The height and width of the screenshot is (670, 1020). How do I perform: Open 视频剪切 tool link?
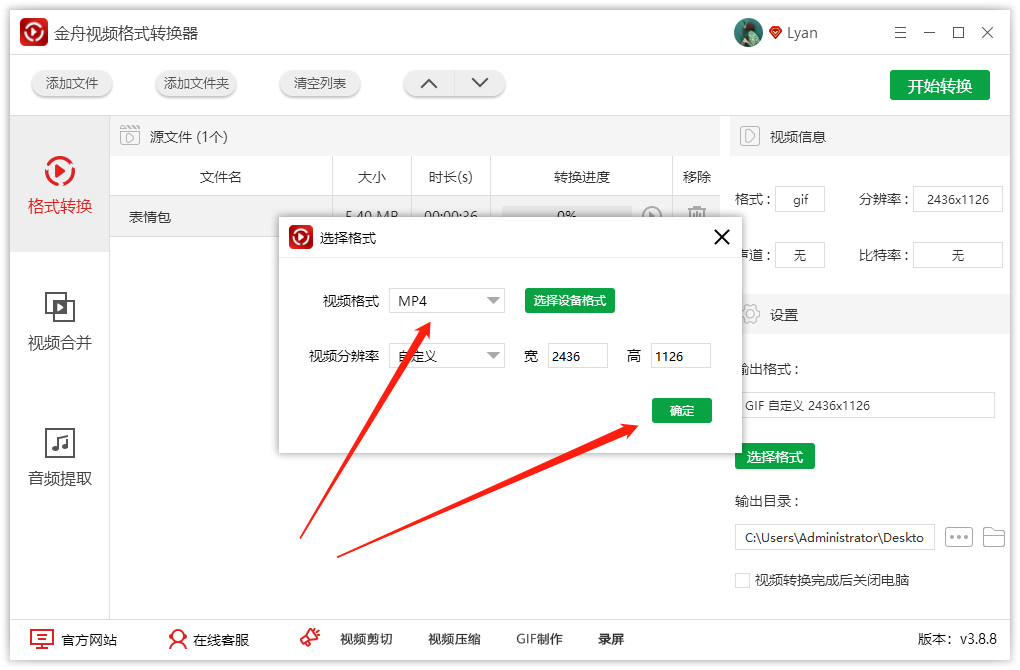coord(366,639)
